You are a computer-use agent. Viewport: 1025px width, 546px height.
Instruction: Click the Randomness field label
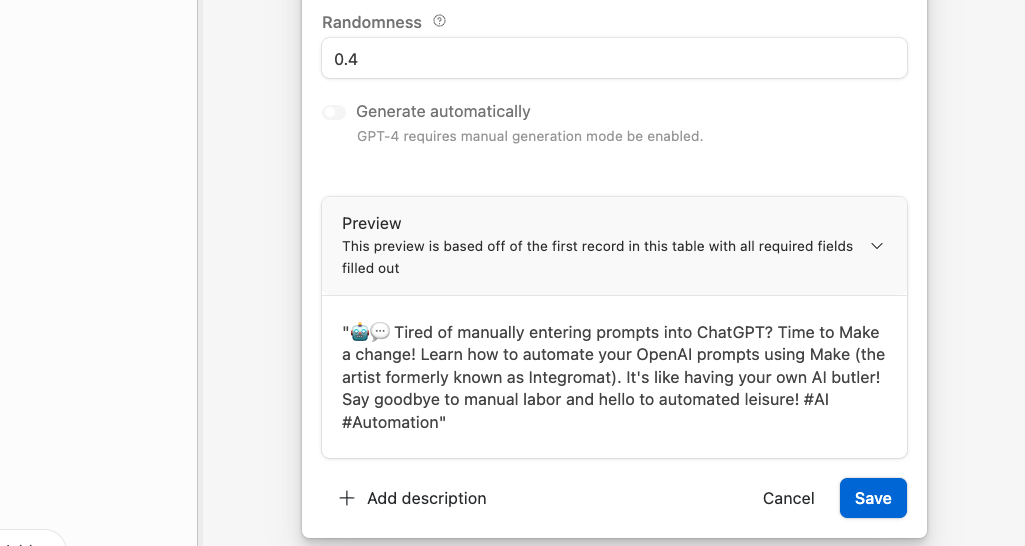(x=371, y=22)
